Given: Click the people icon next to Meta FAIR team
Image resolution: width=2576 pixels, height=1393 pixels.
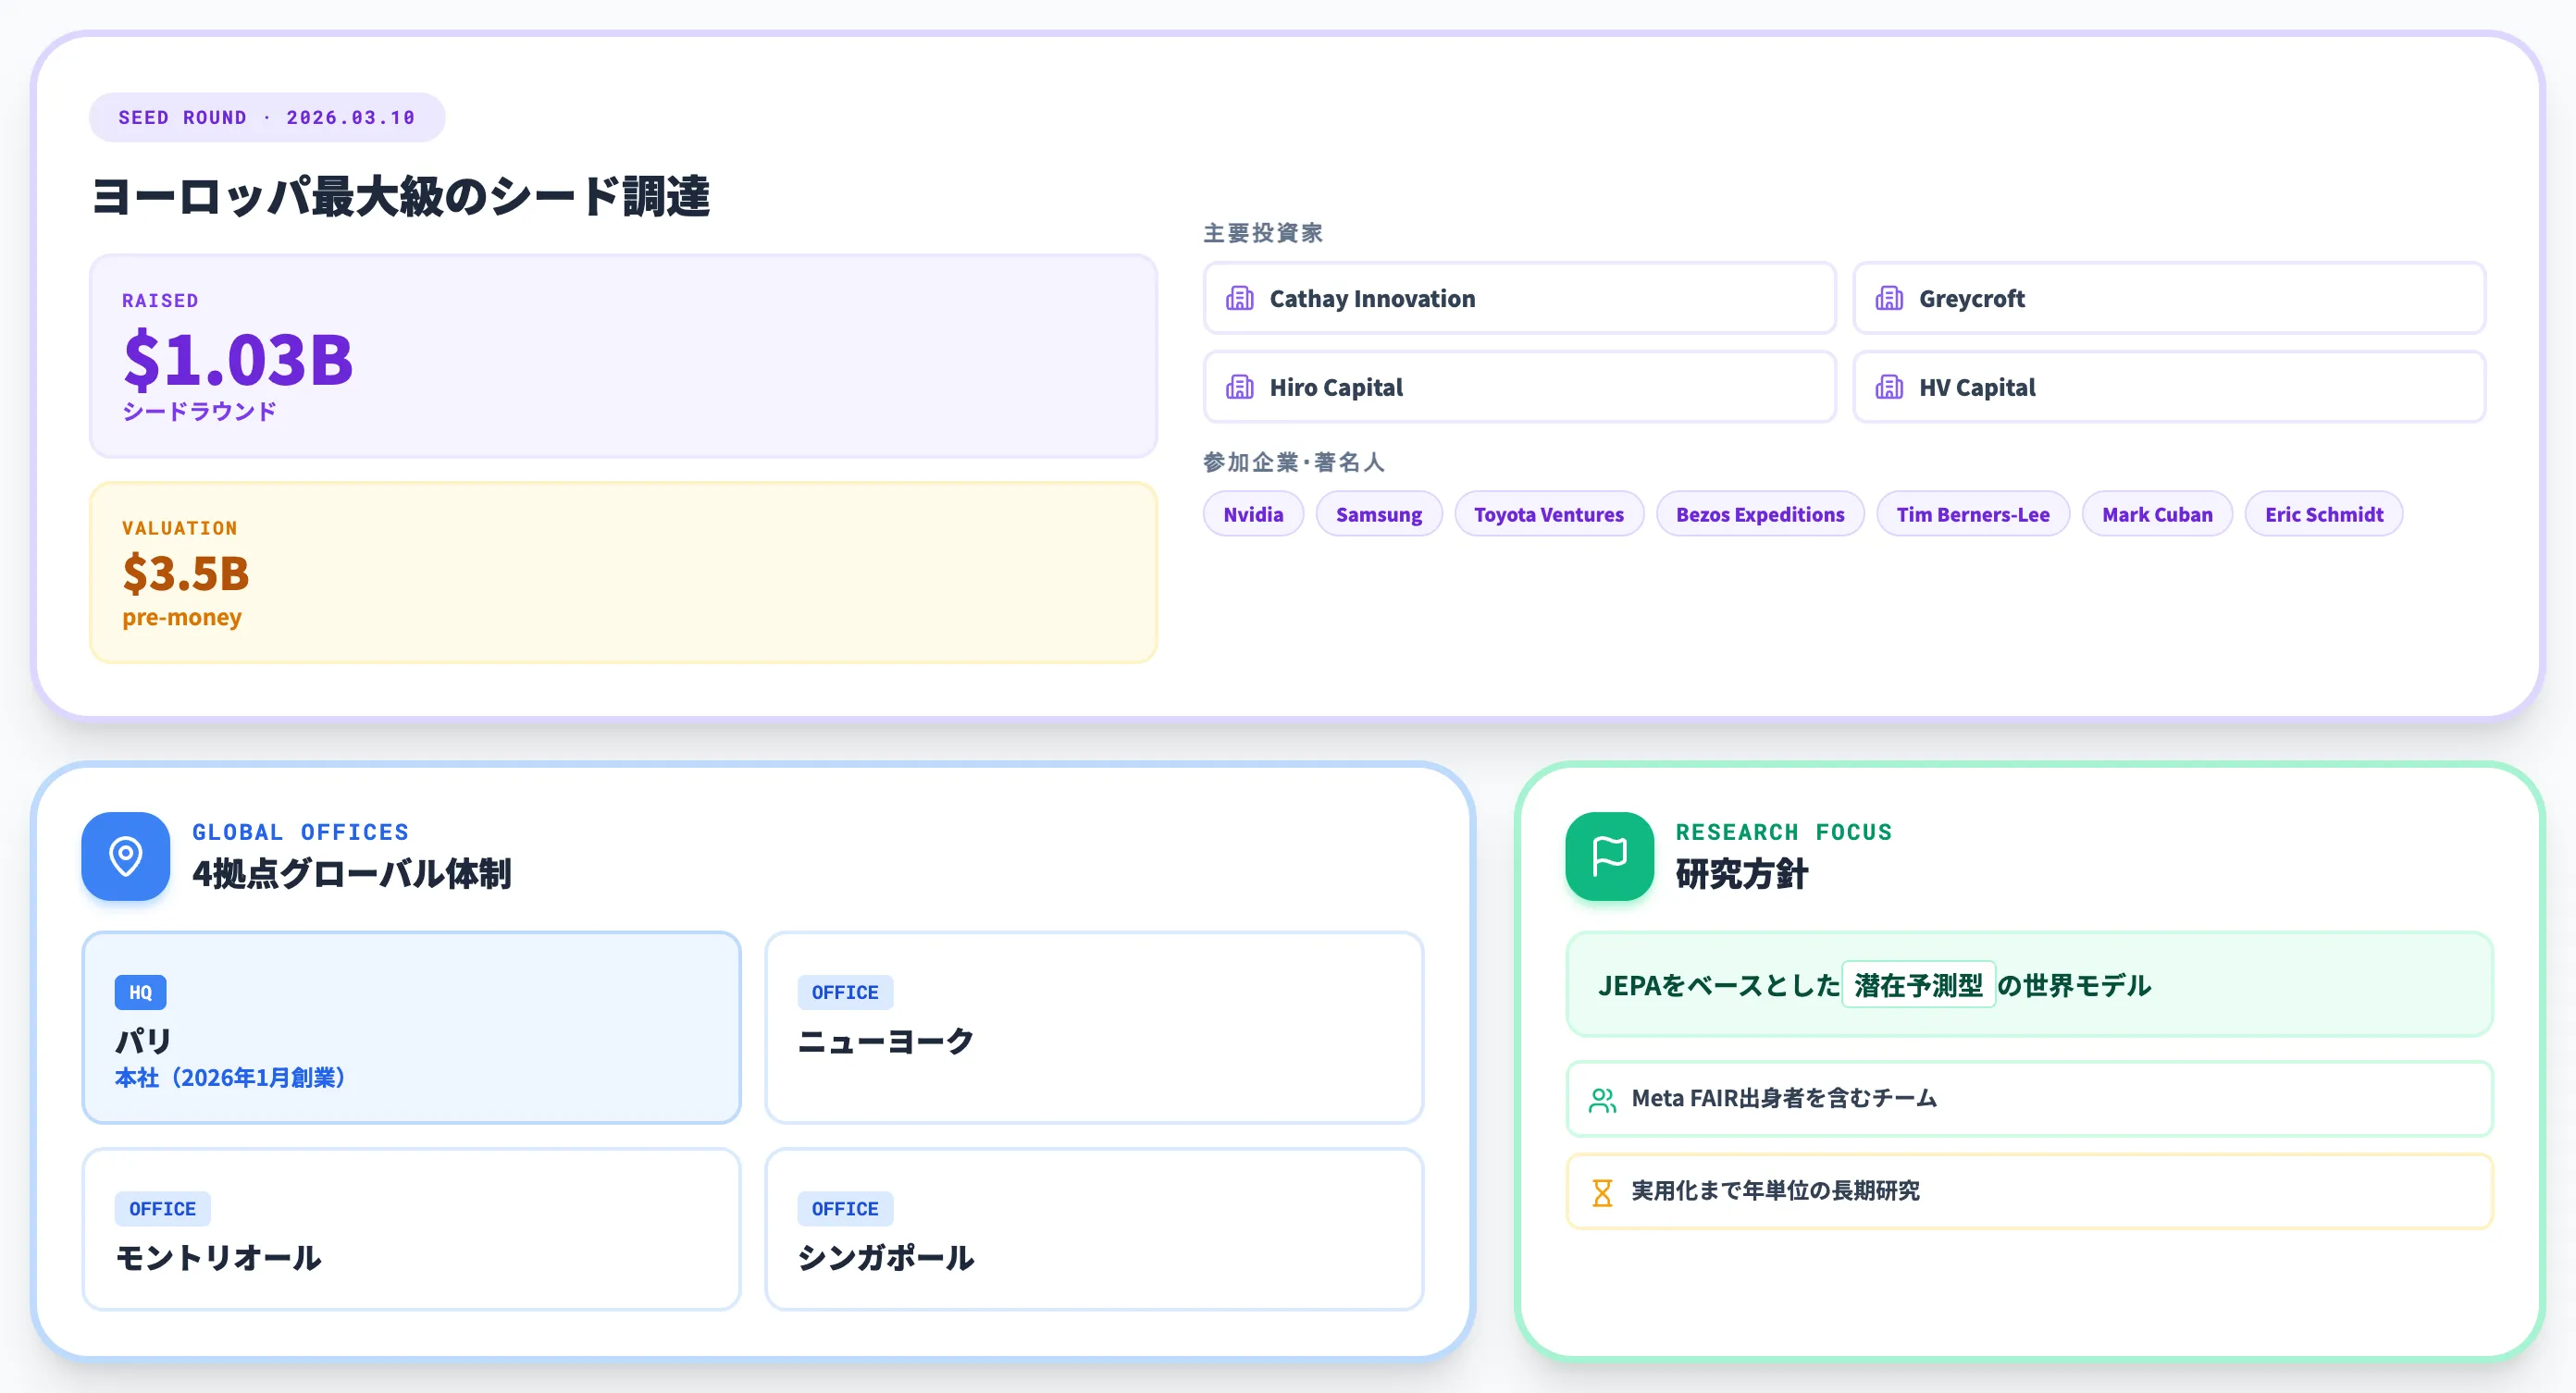Looking at the screenshot, I should point(1602,1099).
